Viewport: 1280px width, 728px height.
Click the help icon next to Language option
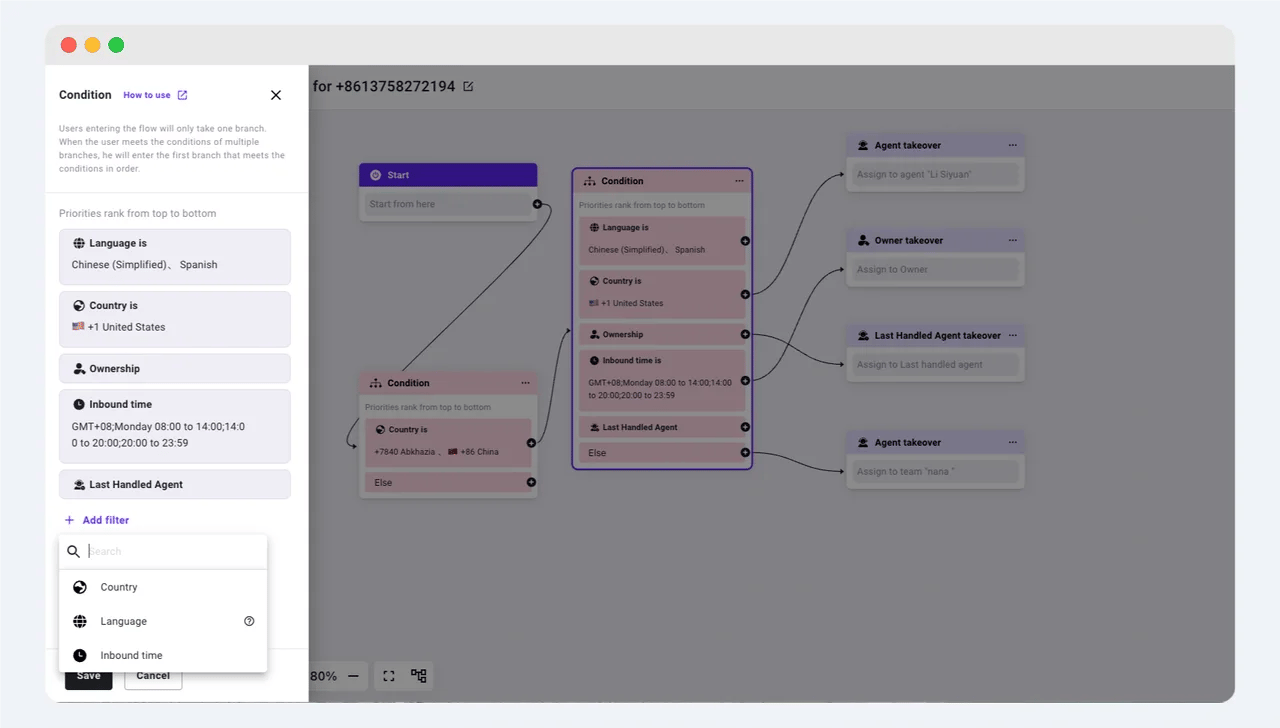249,621
